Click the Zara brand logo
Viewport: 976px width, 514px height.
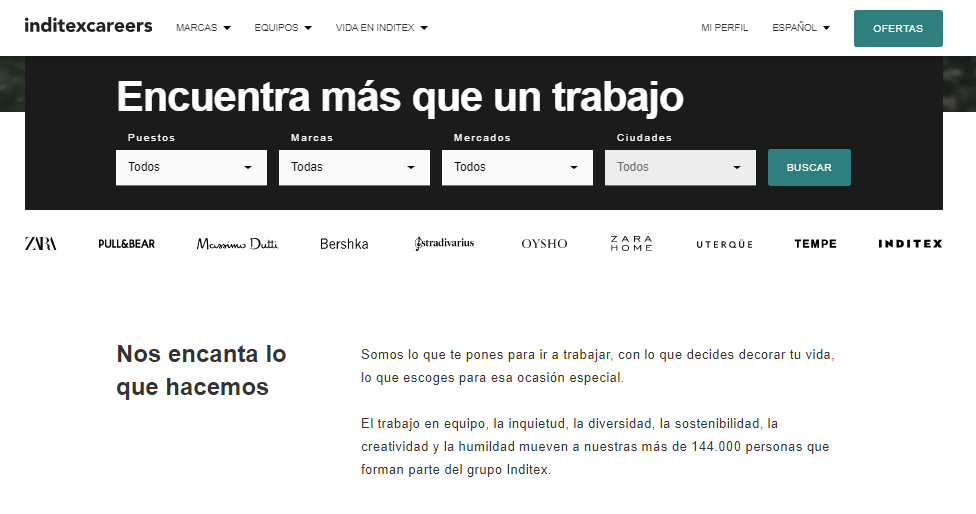click(40, 243)
